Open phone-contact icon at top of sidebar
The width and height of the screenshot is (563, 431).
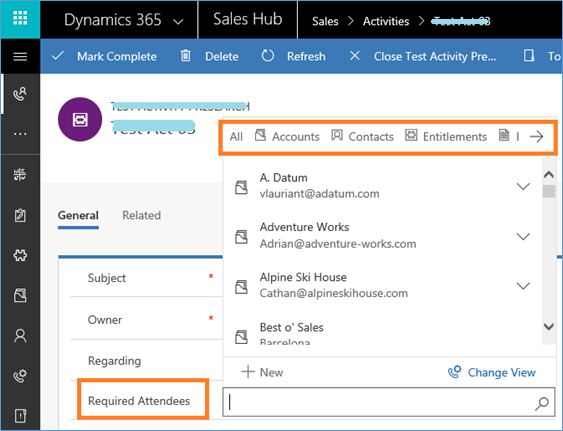(20, 94)
